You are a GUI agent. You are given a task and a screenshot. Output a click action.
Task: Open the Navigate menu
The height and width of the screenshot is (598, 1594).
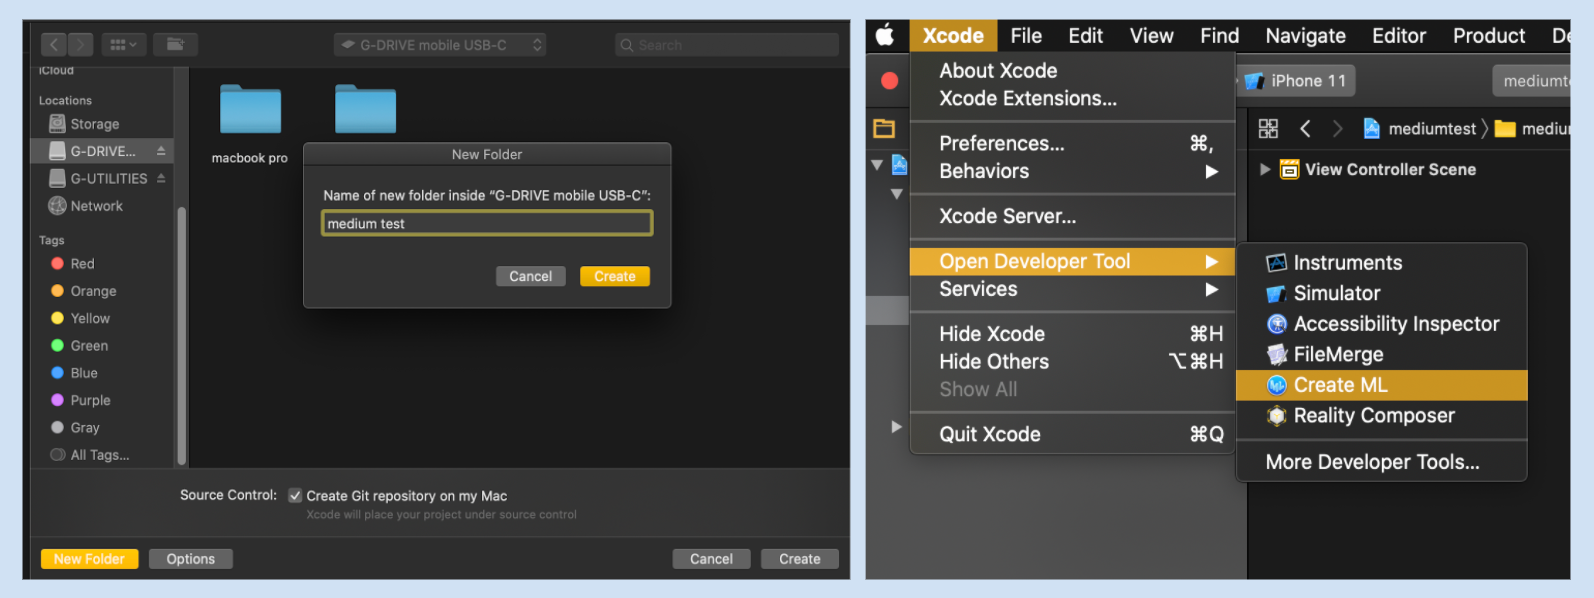[x=1305, y=36]
